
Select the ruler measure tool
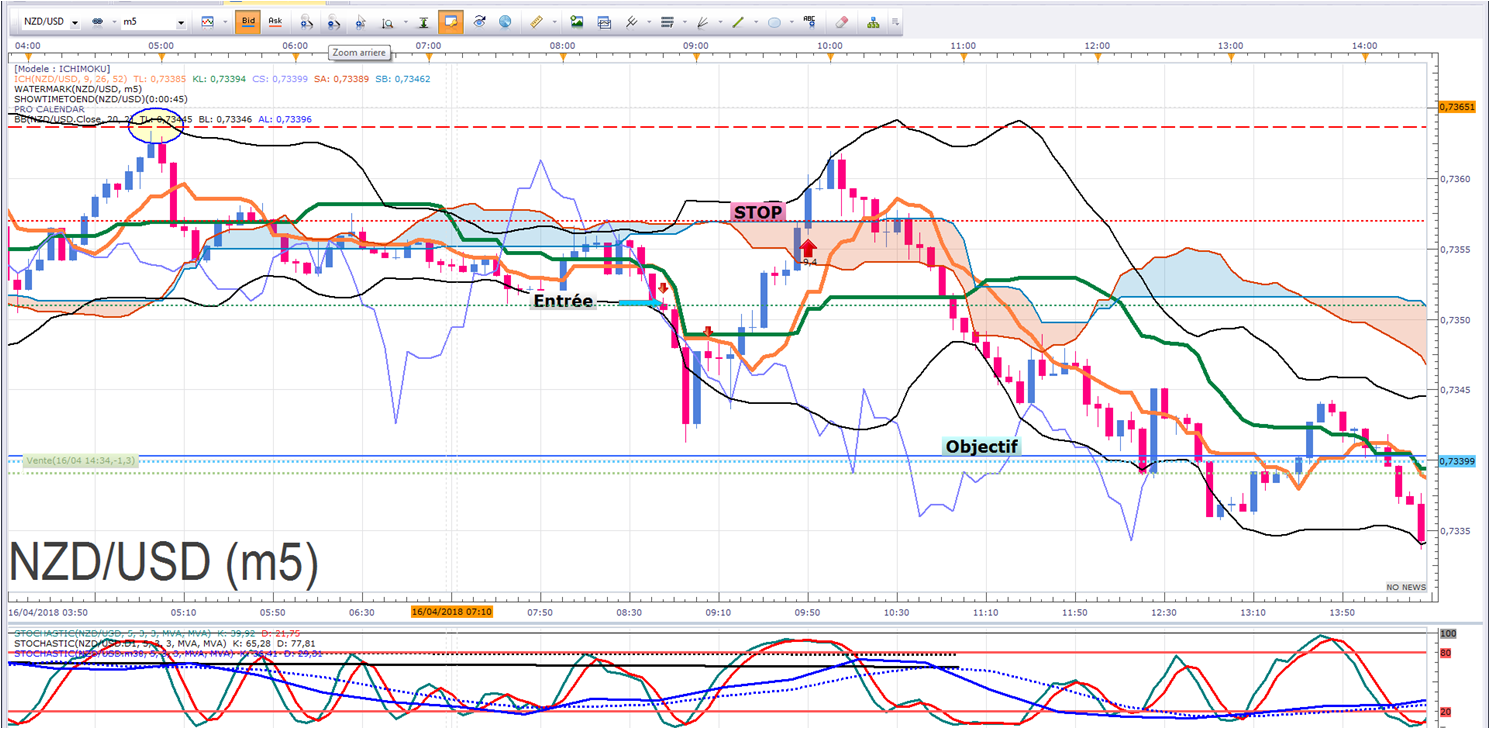pos(535,21)
